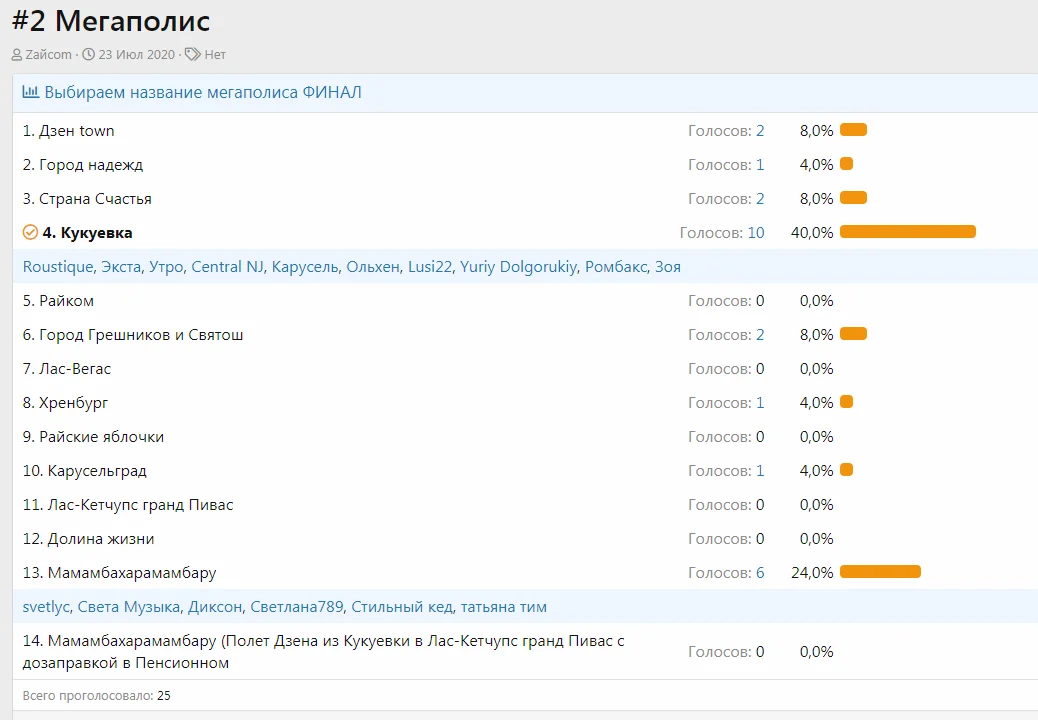Click the 24% result bar for Мамамбахарамамбару

(x=880, y=572)
